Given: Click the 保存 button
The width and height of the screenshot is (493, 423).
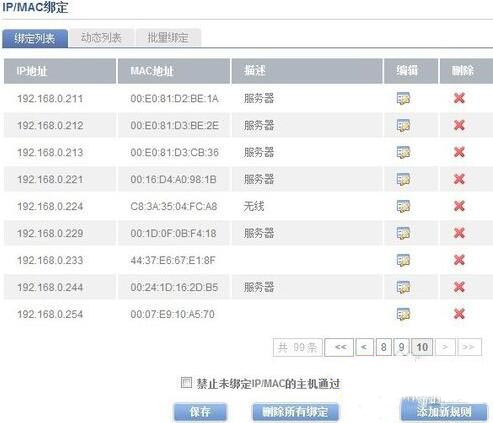Looking at the screenshot, I should click(200, 412).
